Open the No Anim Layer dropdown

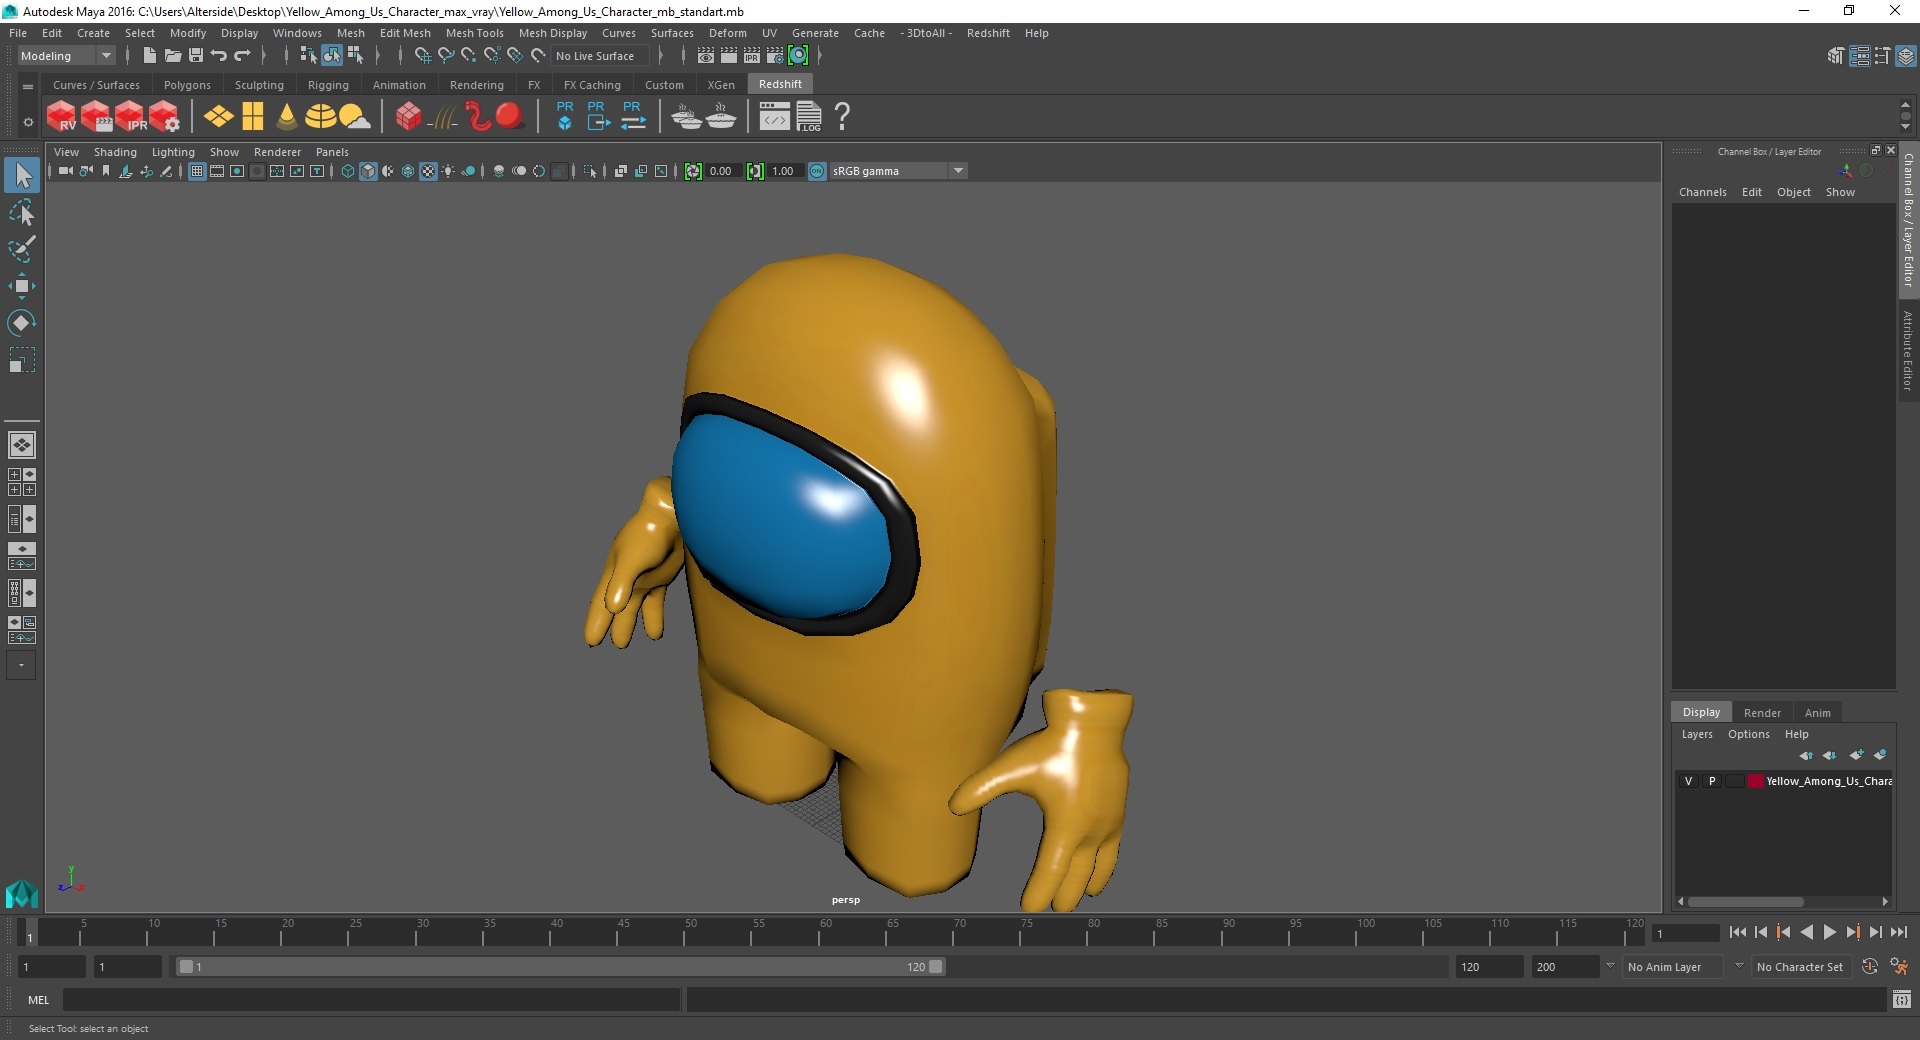1672,967
